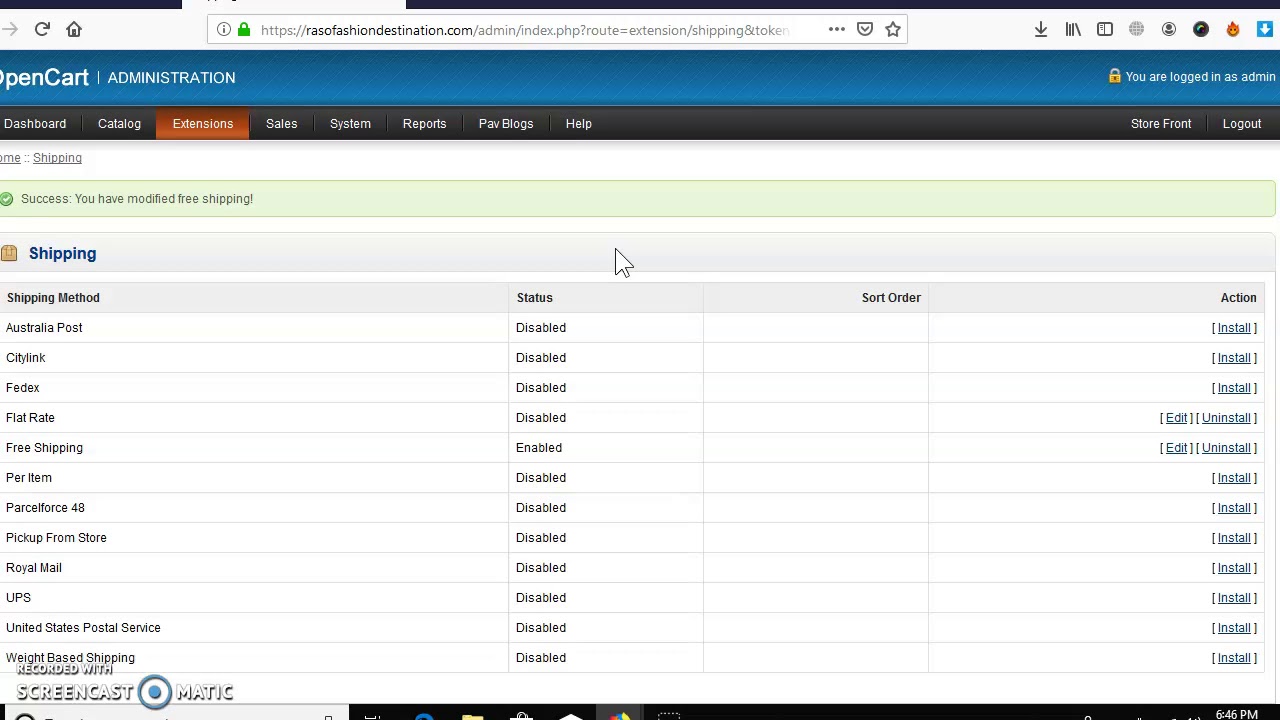Install Citylink shipping method
Viewport: 1280px width, 720px height.
[1234, 358]
